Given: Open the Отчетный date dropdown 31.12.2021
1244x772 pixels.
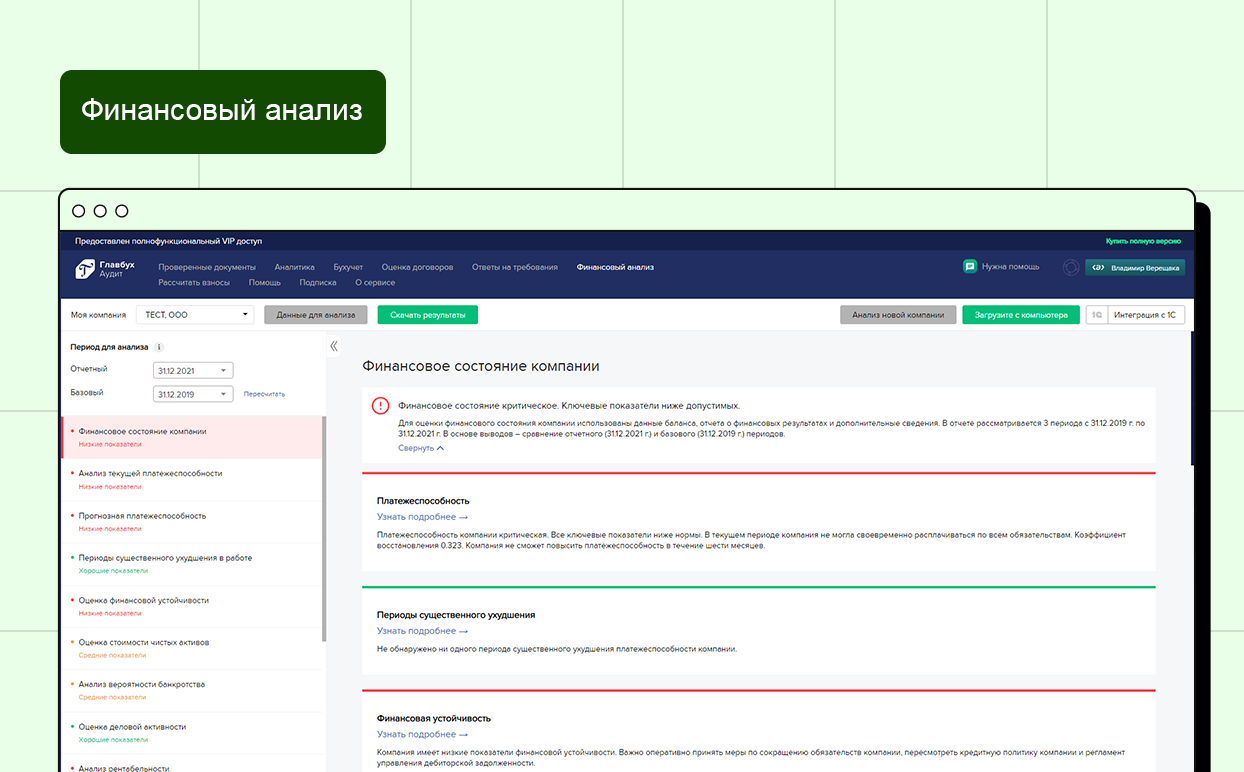Looking at the screenshot, I should coord(193,370).
